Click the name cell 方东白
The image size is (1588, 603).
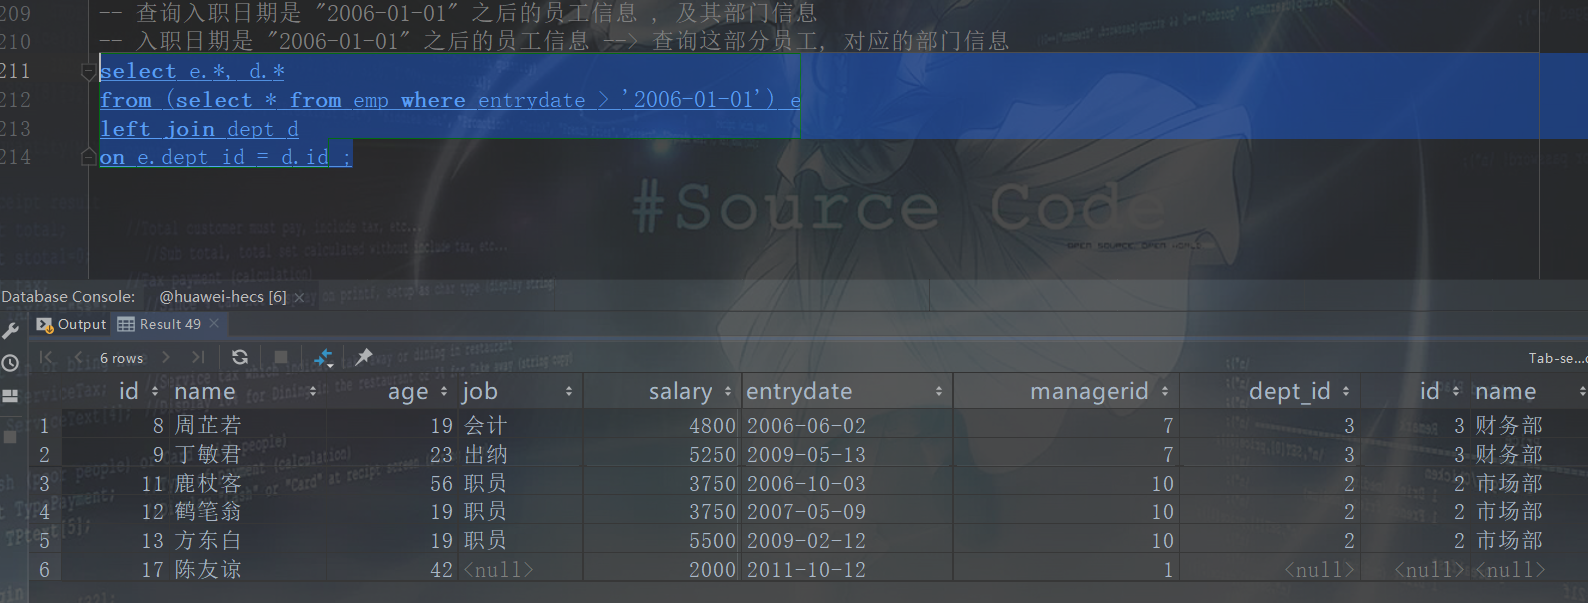pos(208,541)
